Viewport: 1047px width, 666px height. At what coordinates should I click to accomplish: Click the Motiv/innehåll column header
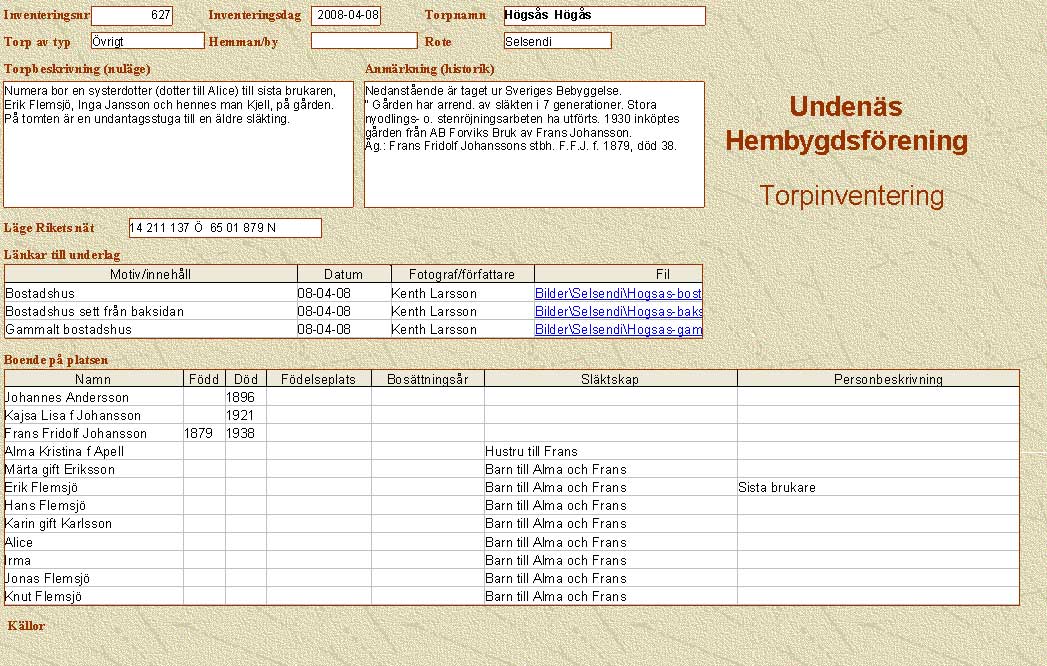[x=151, y=274]
